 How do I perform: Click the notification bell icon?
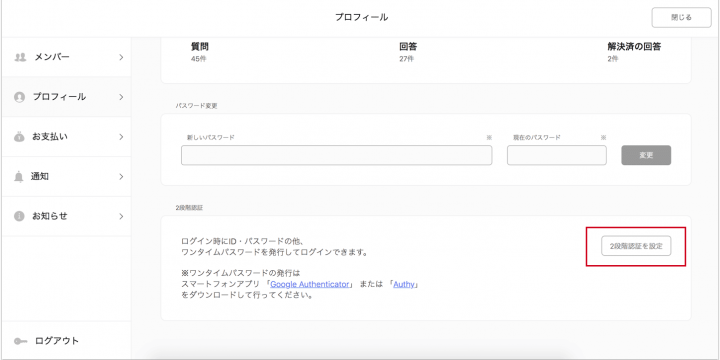point(19,177)
